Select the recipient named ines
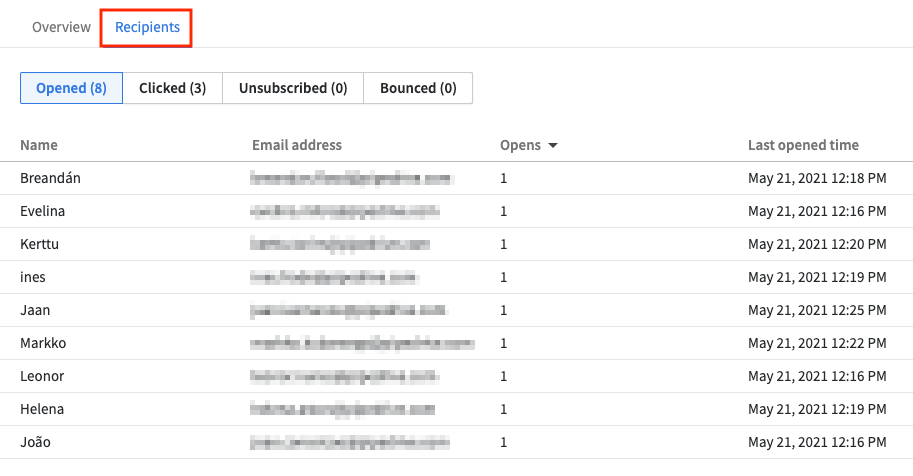Viewport: 913px width, 476px height. point(33,277)
